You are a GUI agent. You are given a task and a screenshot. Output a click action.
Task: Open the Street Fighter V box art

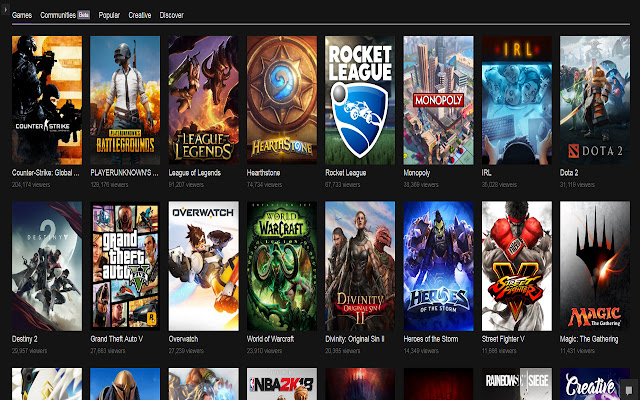(x=517, y=266)
